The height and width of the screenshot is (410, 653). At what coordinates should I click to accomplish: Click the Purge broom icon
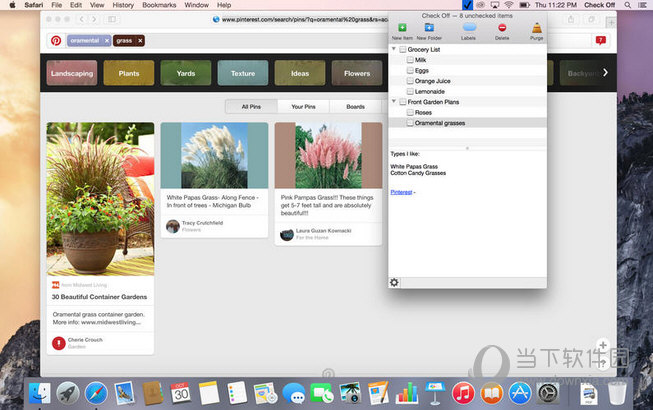pos(537,28)
